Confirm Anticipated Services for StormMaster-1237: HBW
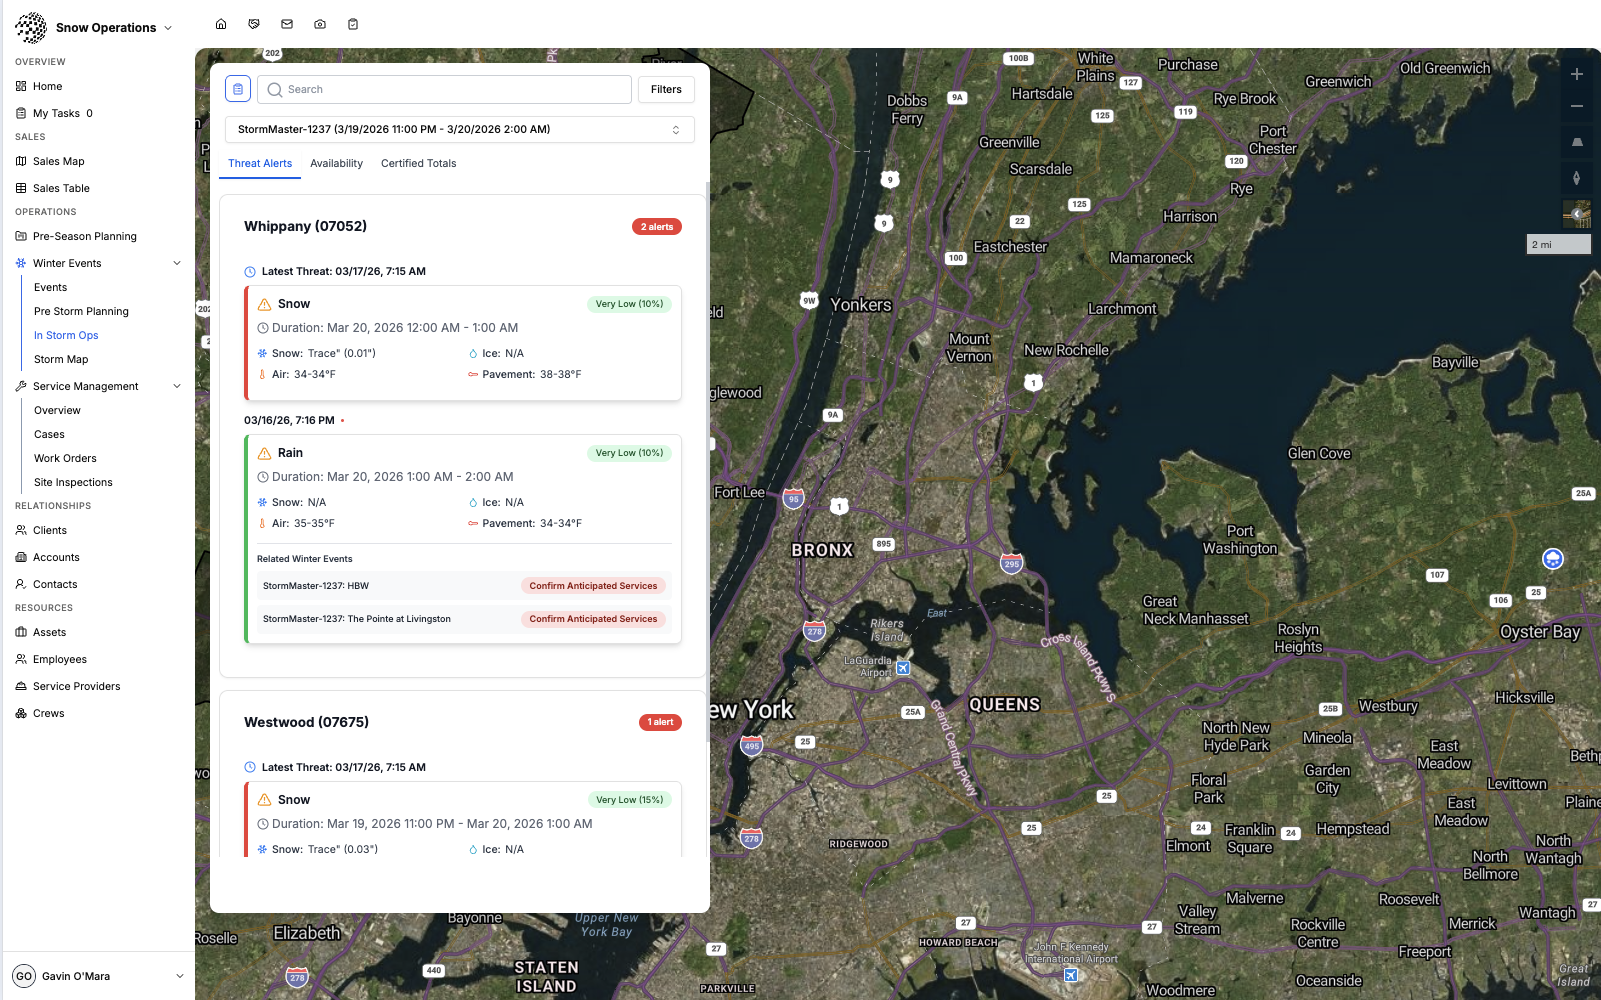 pos(593,586)
